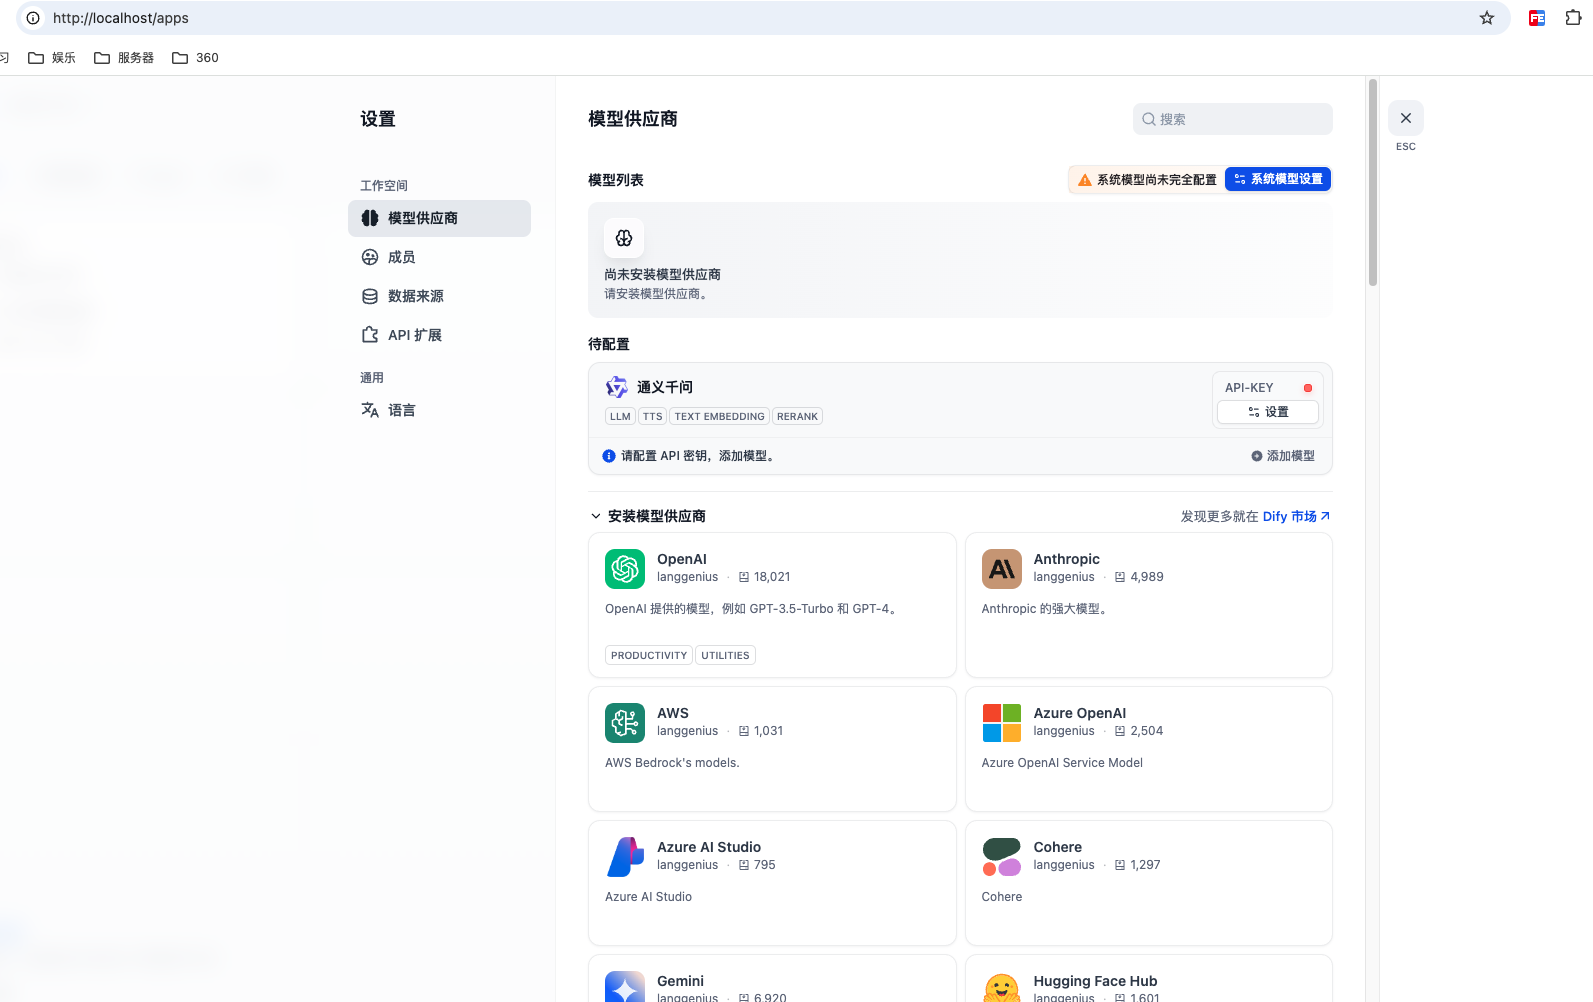Click the 通义千问 provider logo
The width and height of the screenshot is (1593, 1002).
(617, 387)
